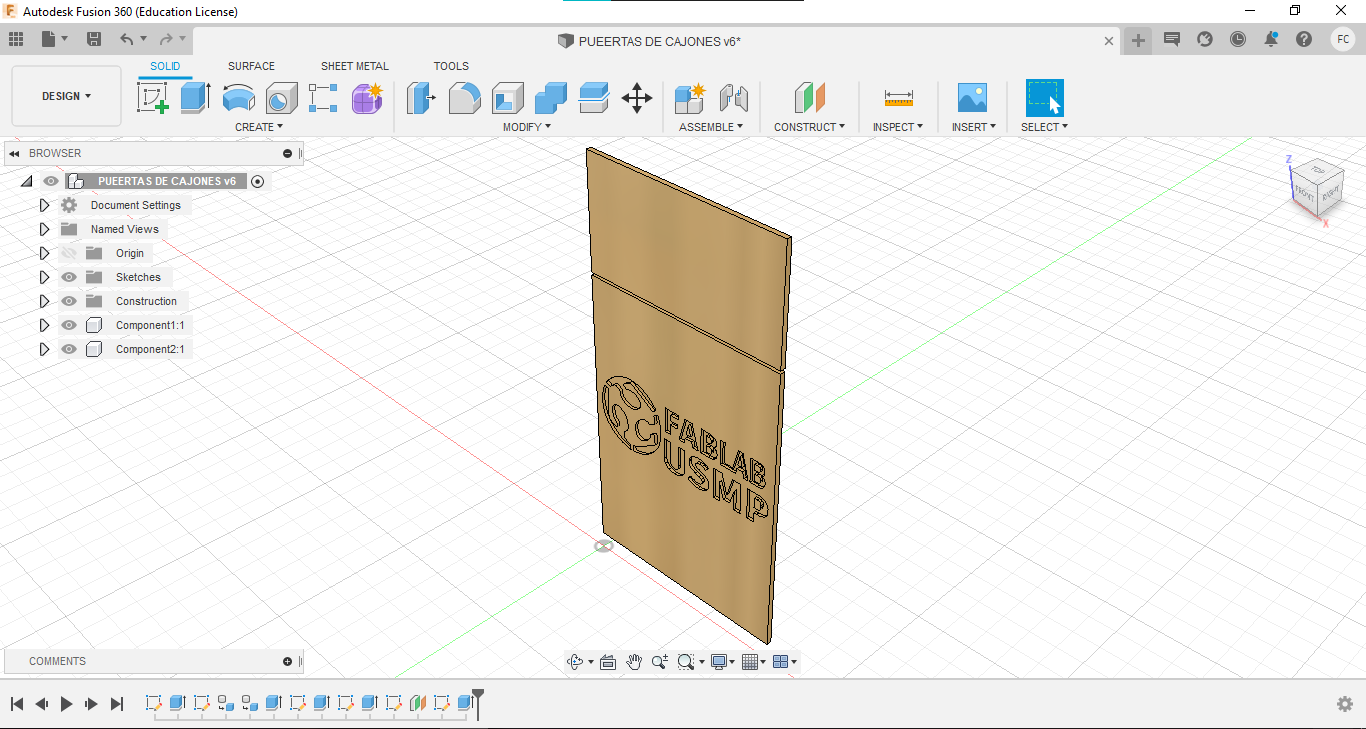
Task: Select the Measure tool
Action: [x=898, y=98]
